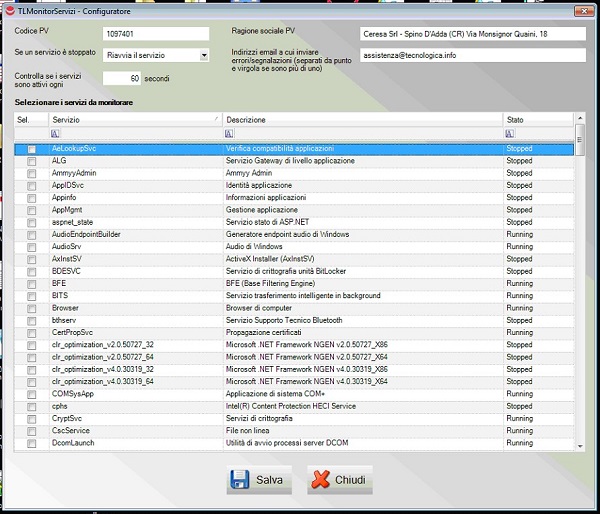Image resolution: width=600 pixels, height=514 pixels.
Task: Focus the email address field for notifications
Action: click(472, 58)
